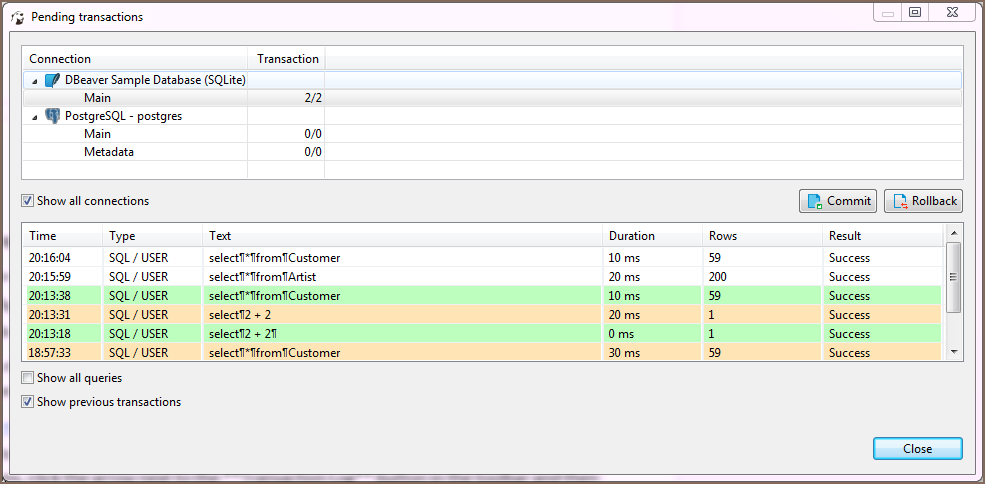Enable Show all queries checkbox

tap(28, 378)
